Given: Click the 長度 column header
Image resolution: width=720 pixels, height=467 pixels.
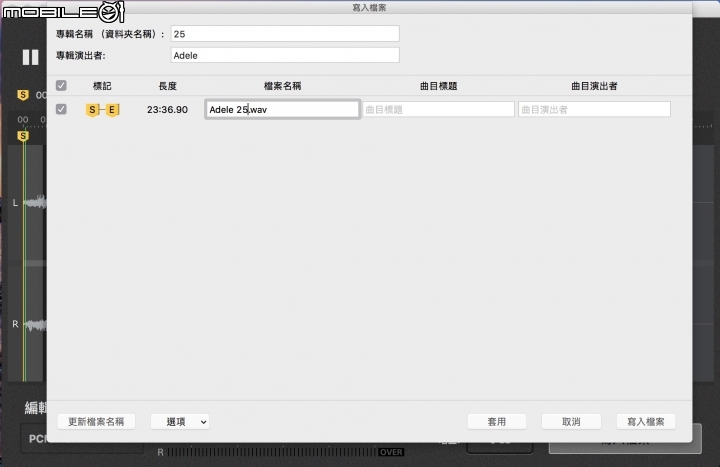Looking at the screenshot, I should tap(168, 86).
